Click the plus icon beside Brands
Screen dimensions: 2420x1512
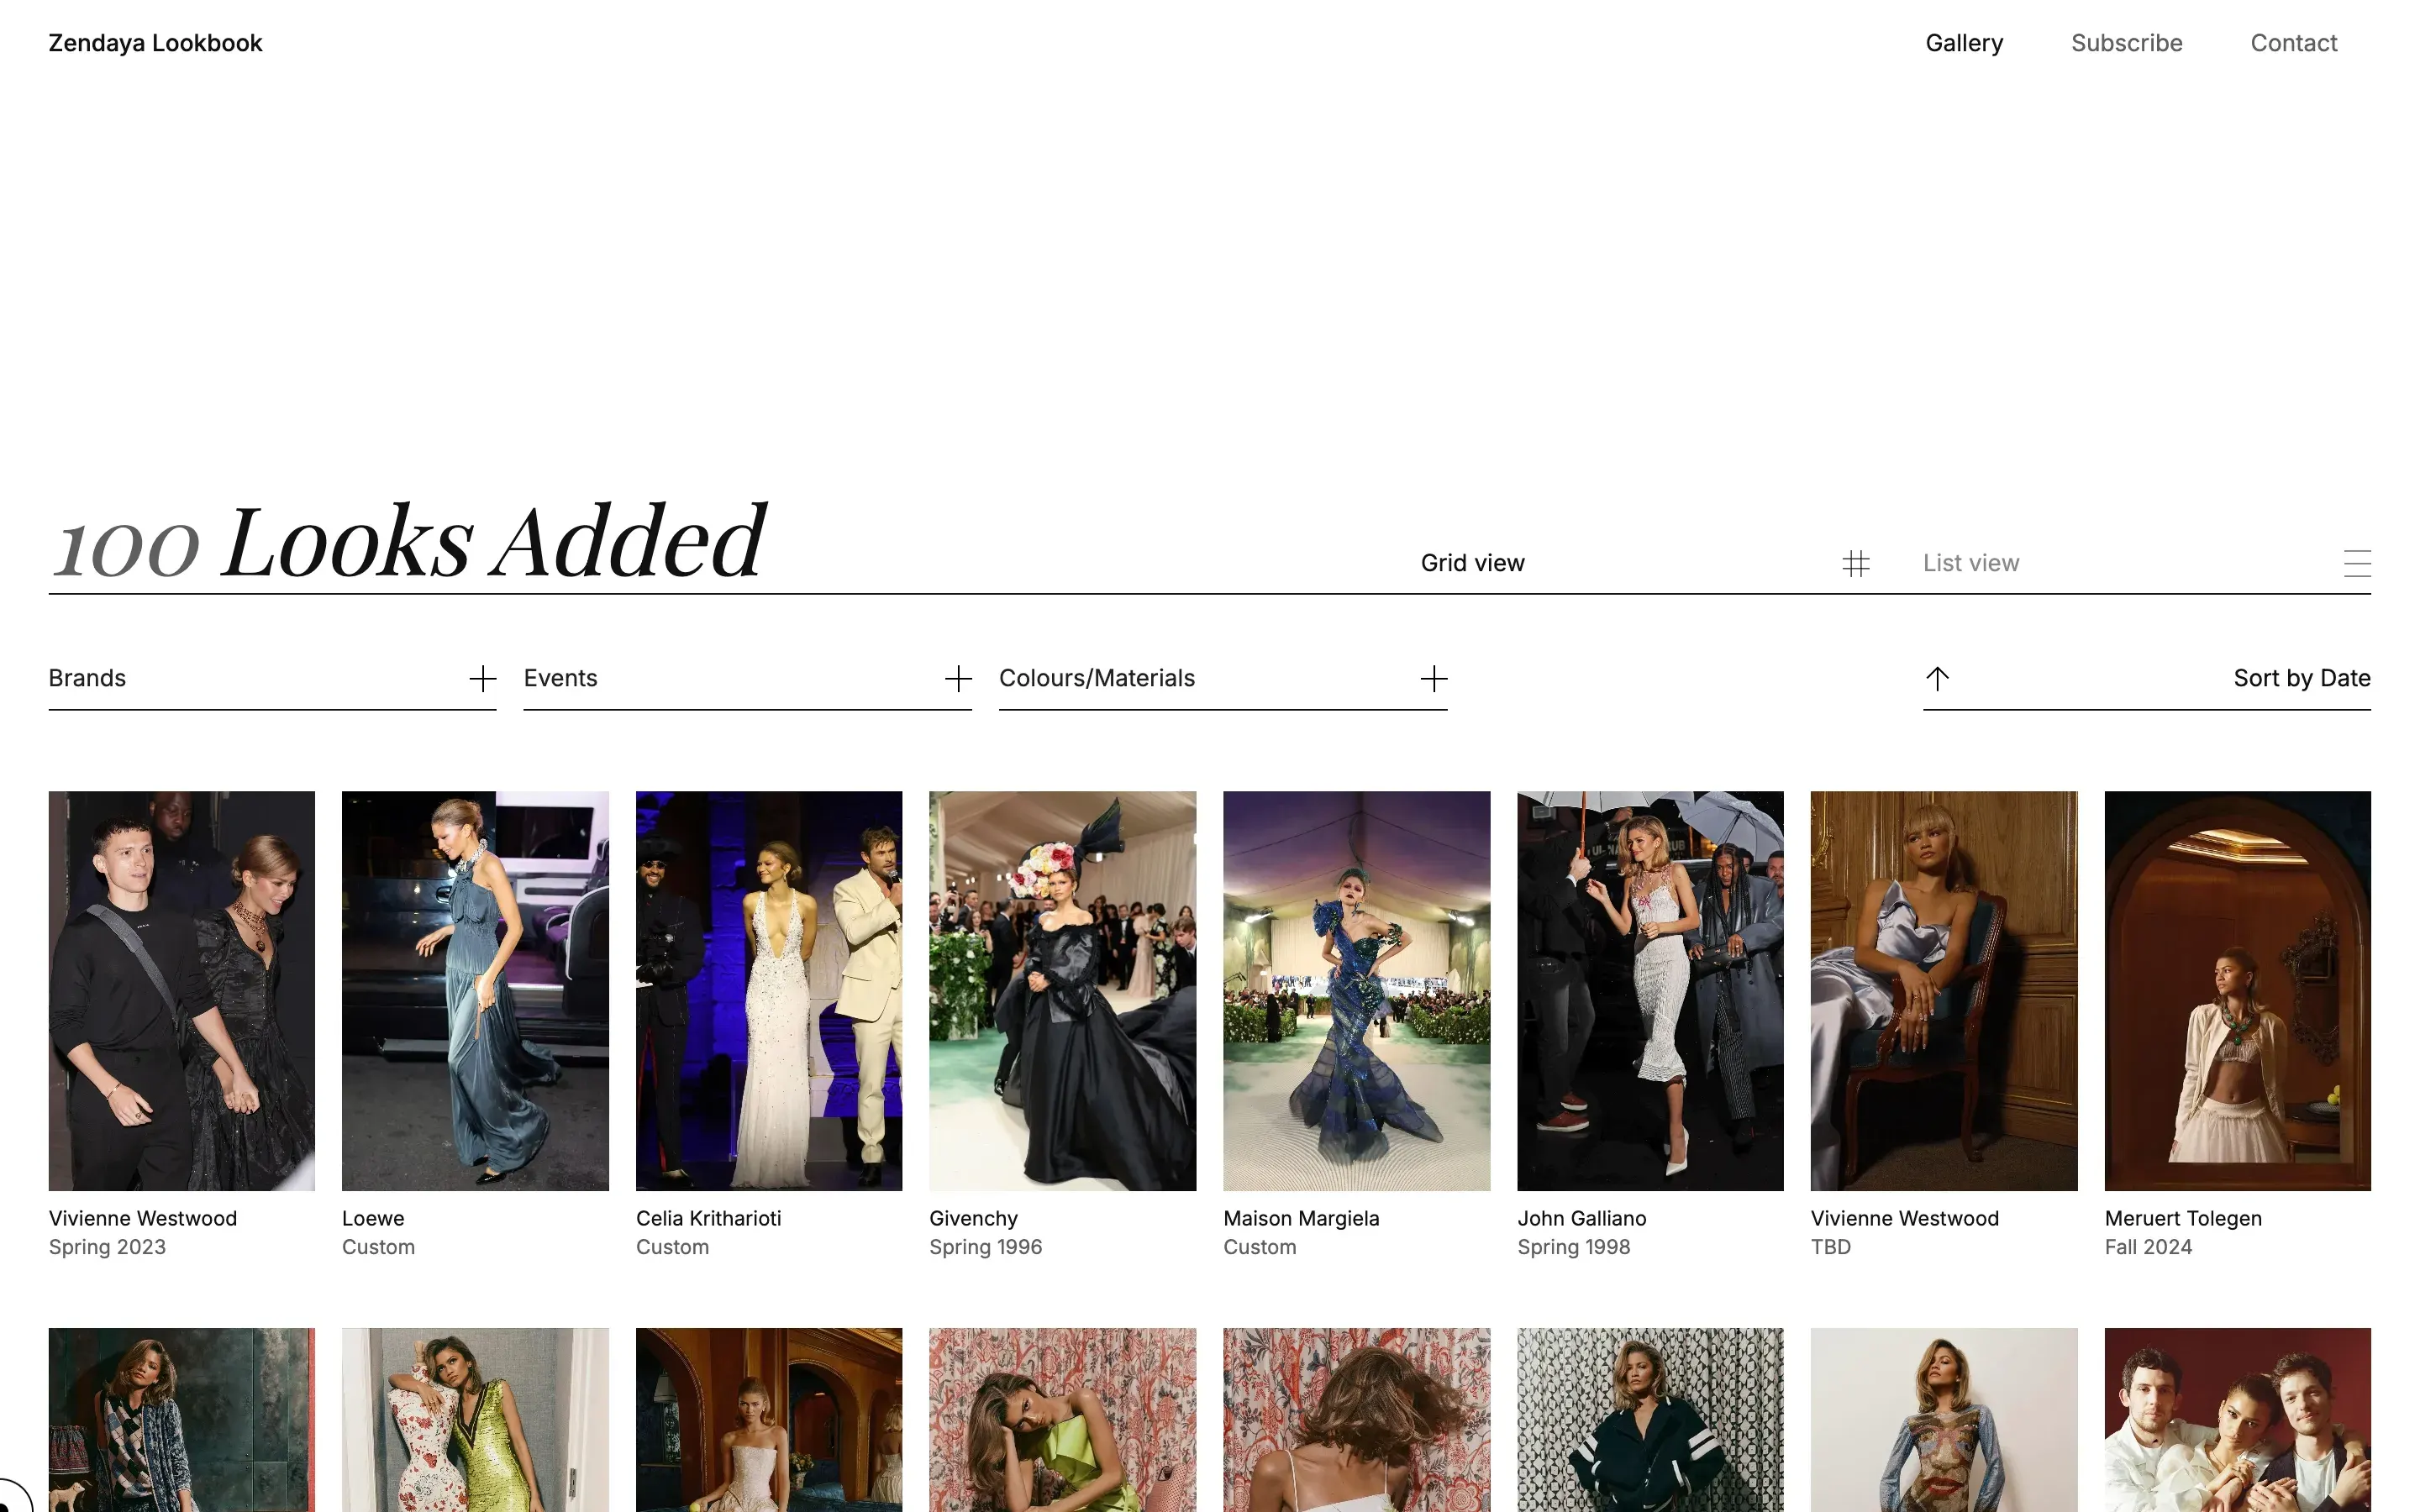coord(483,679)
